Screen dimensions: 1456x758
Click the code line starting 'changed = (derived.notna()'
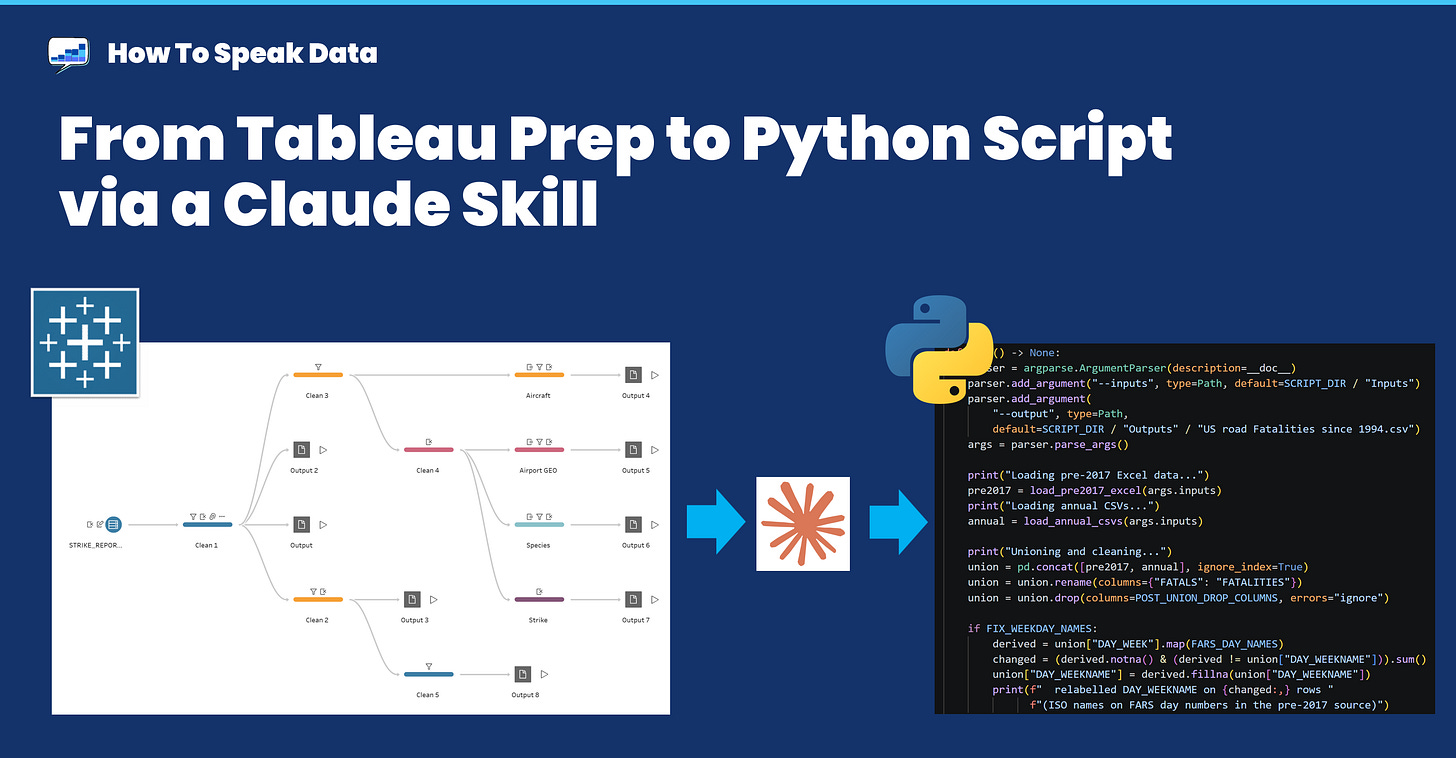1208,660
